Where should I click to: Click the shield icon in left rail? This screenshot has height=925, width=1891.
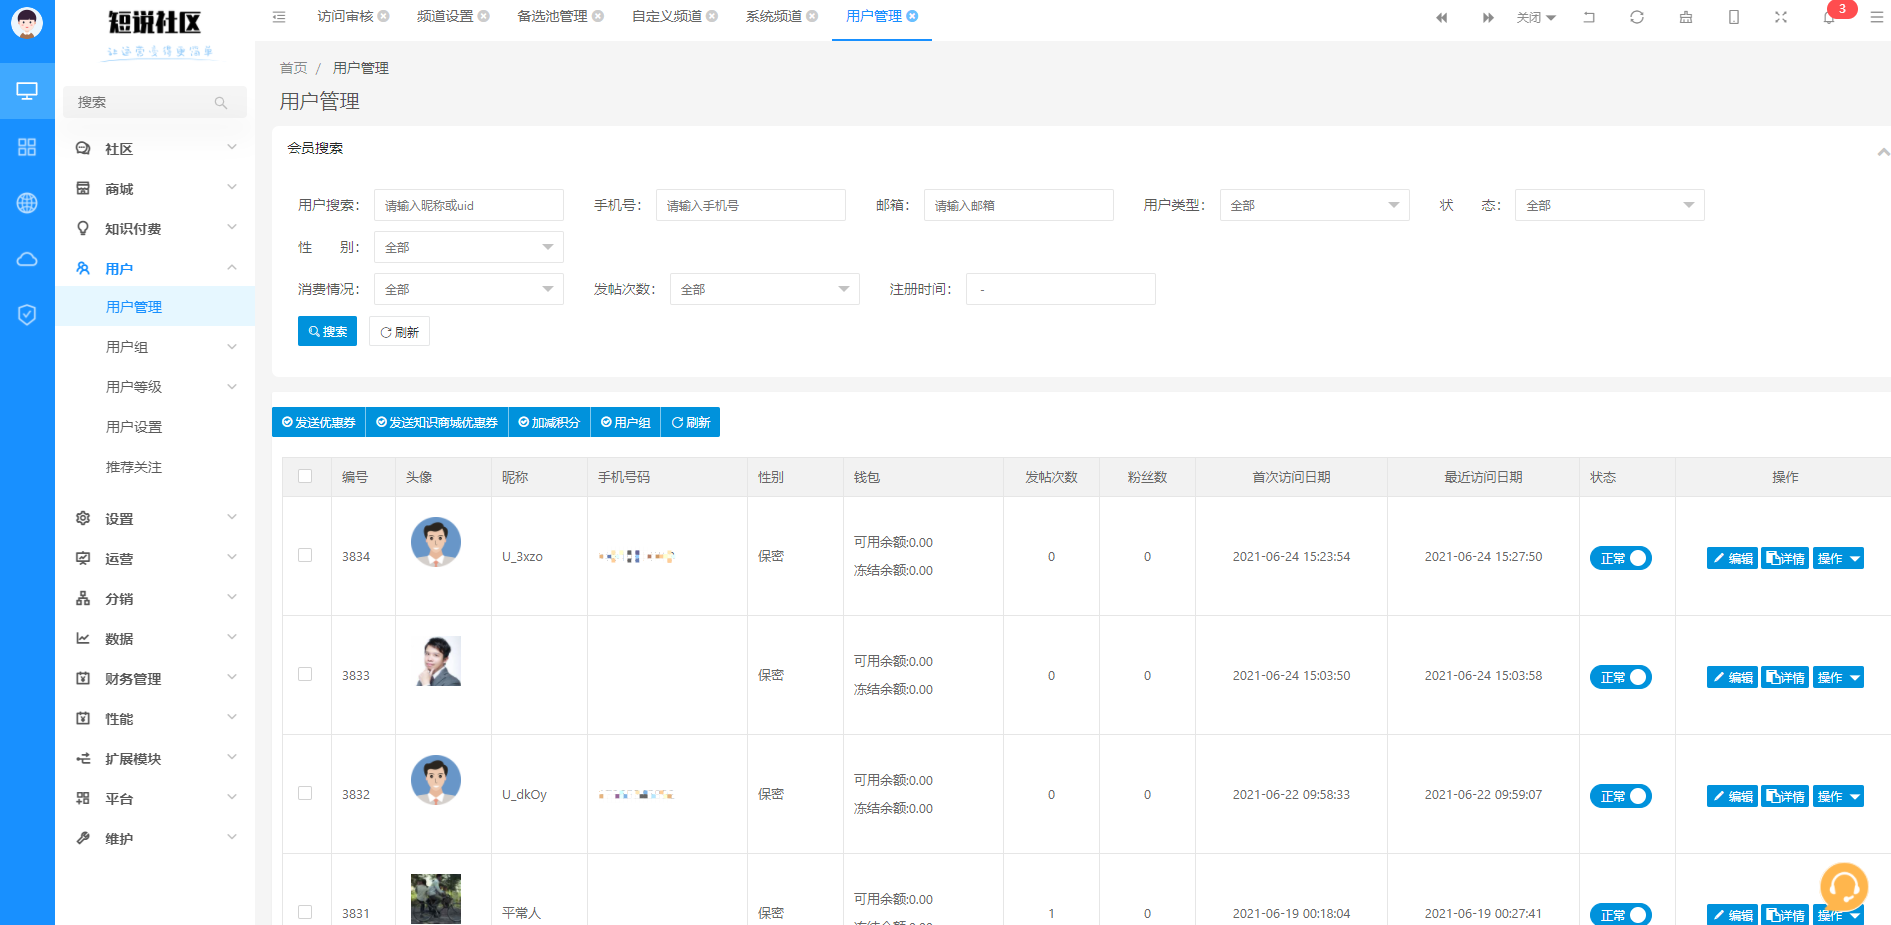coord(27,315)
